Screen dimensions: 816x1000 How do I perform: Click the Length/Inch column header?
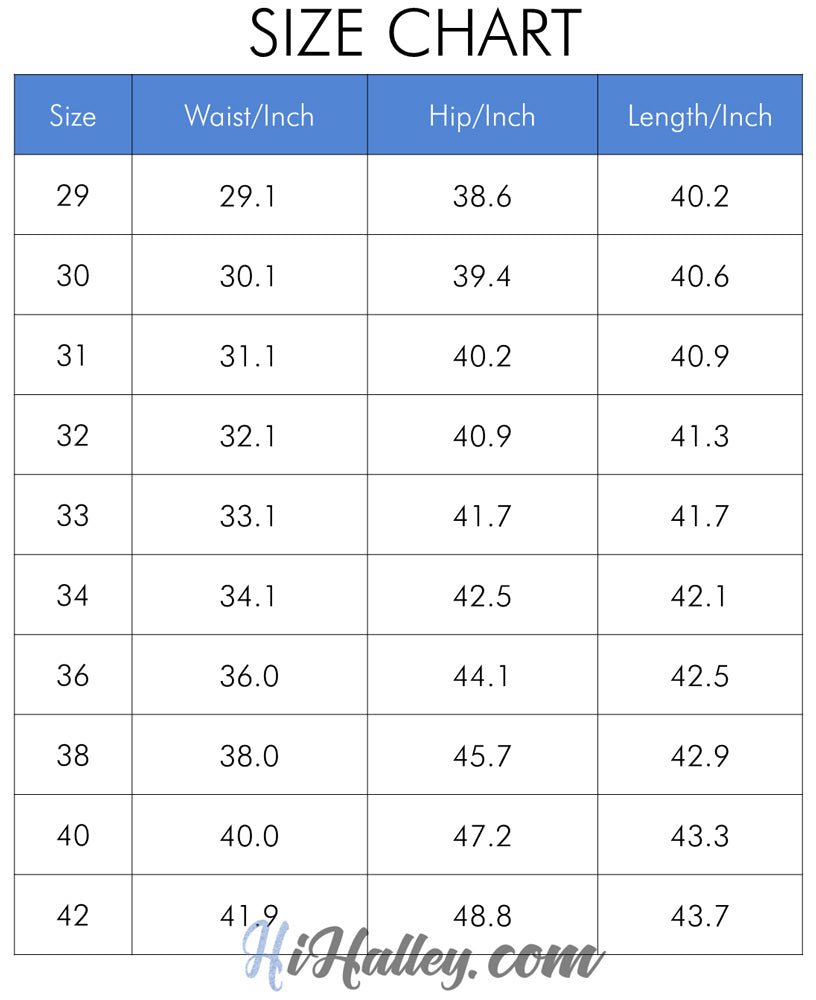[700, 116]
